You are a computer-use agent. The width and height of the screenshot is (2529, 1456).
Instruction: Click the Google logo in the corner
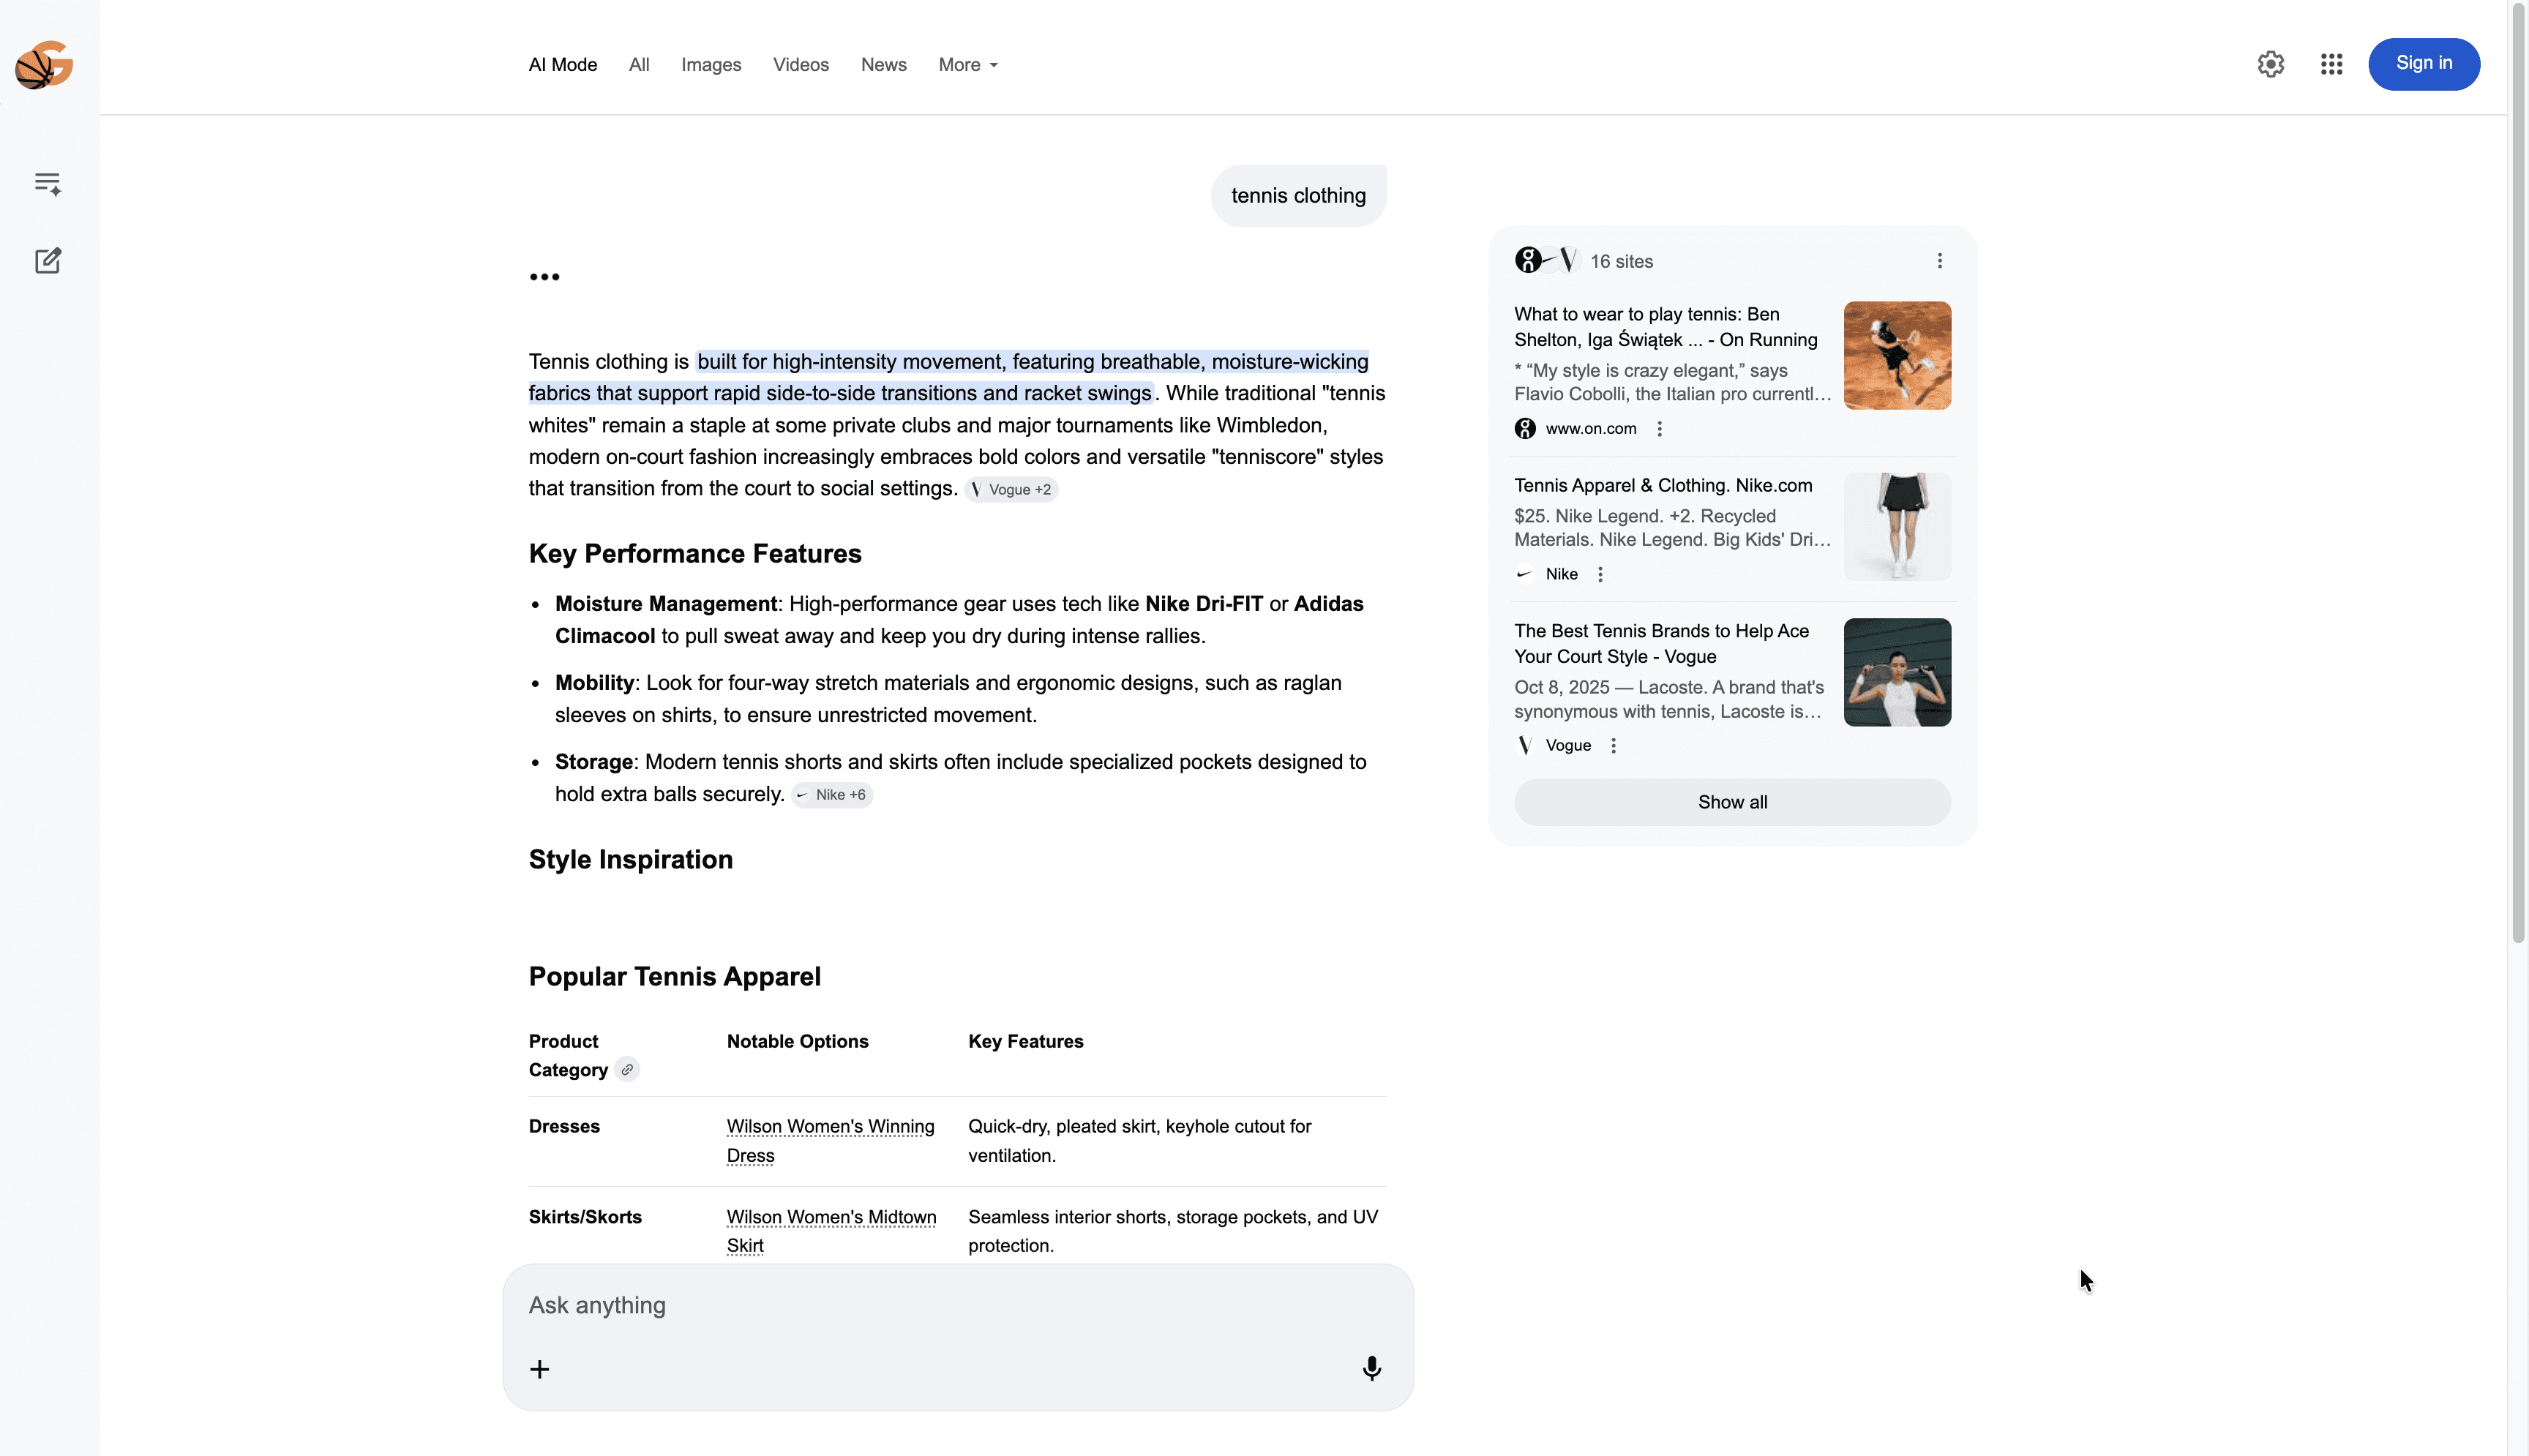tap(44, 64)
